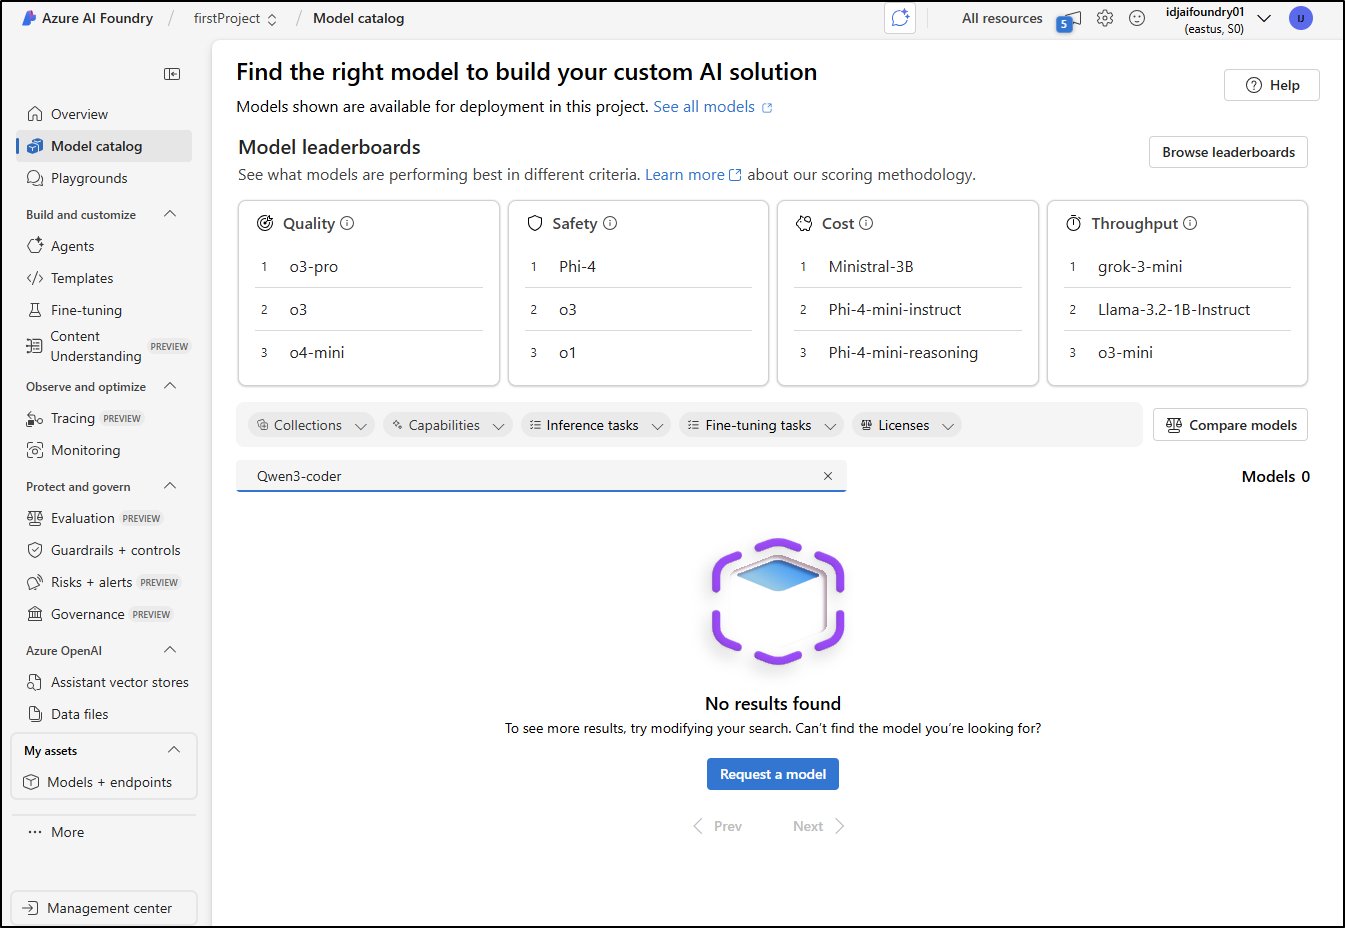Viewport: 1345px width, 928px height.
Task: Open the Fine-tuning tasks filter dropdown
Action: (x=761, y=425)
